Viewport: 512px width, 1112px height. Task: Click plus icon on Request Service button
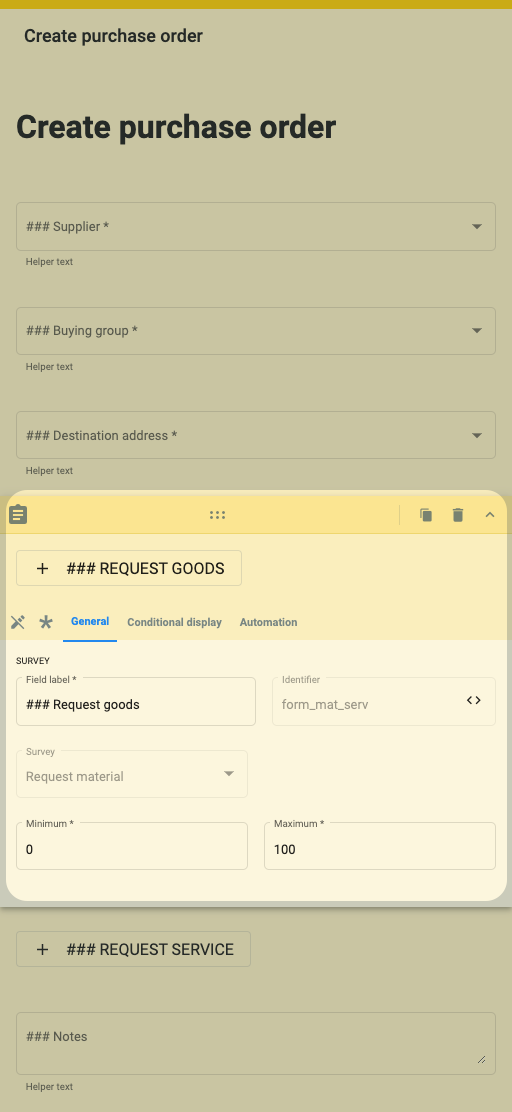(43, 949)
